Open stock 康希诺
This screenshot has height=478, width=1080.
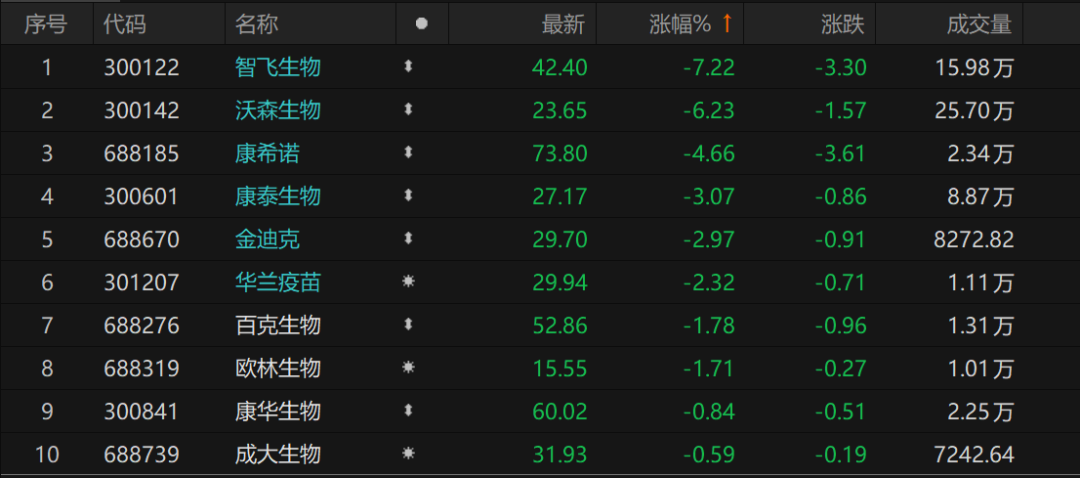(267, 154)
